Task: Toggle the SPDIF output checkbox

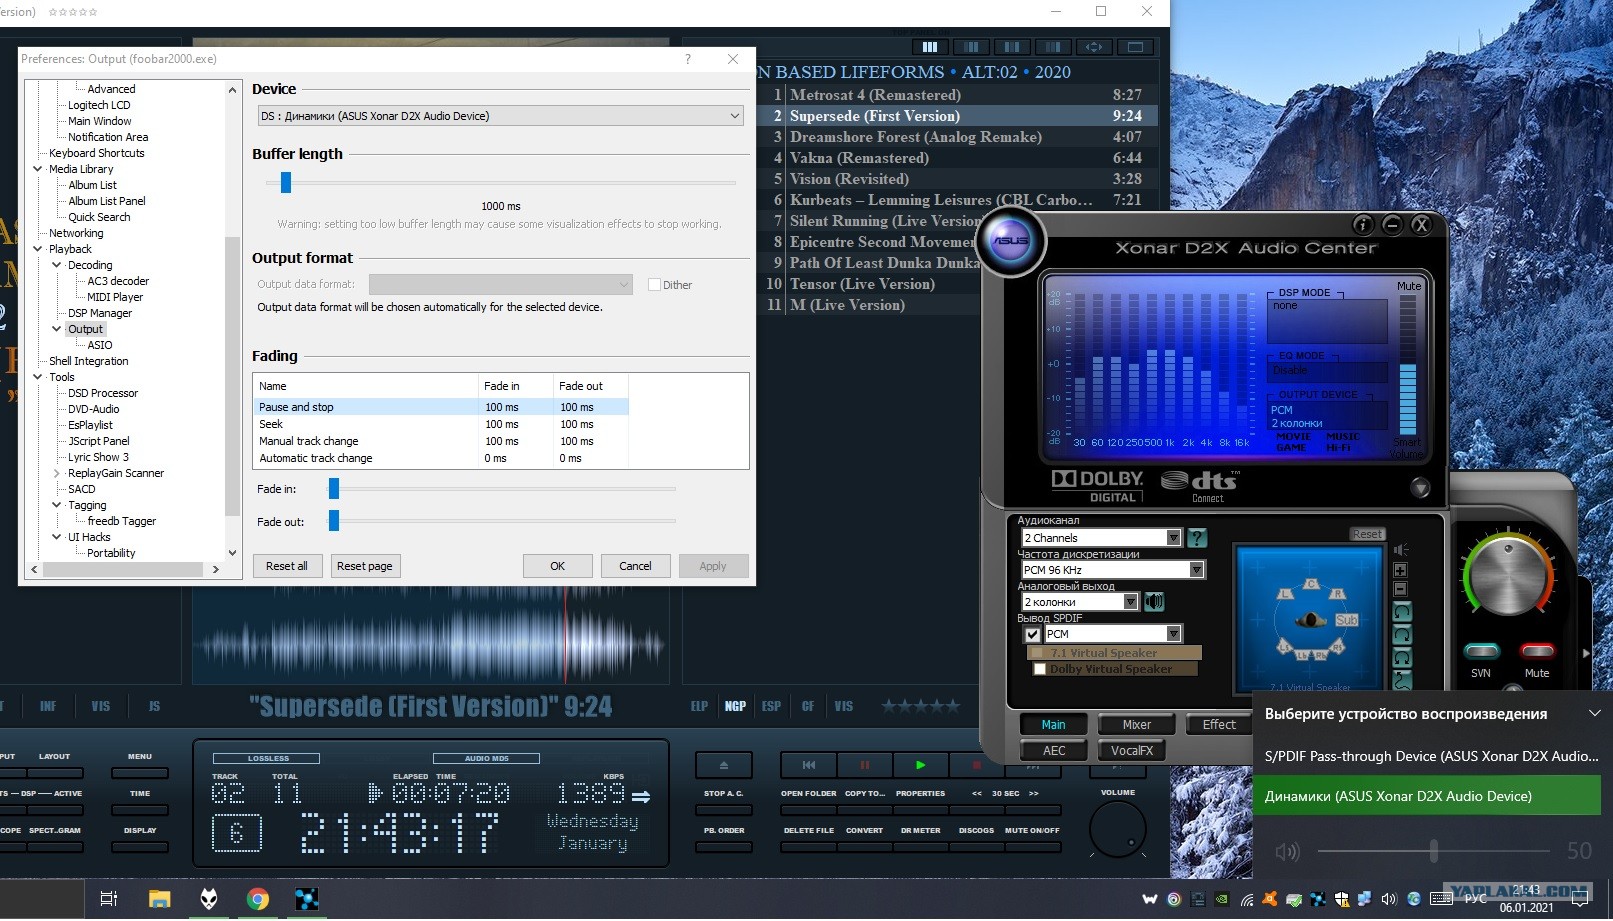Action: point(1033,634)
